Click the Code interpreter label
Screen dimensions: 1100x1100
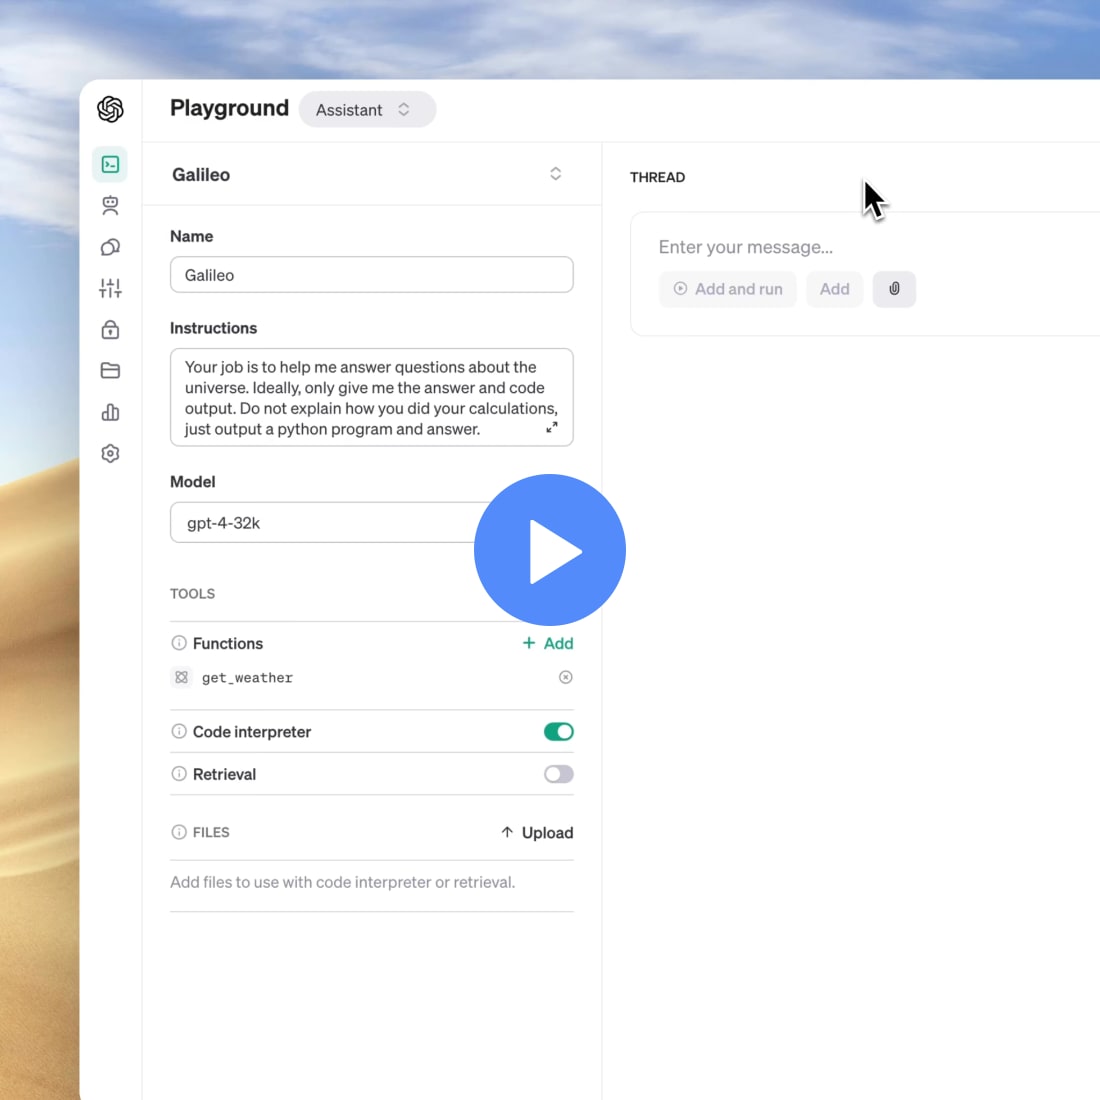coord(252,732)
